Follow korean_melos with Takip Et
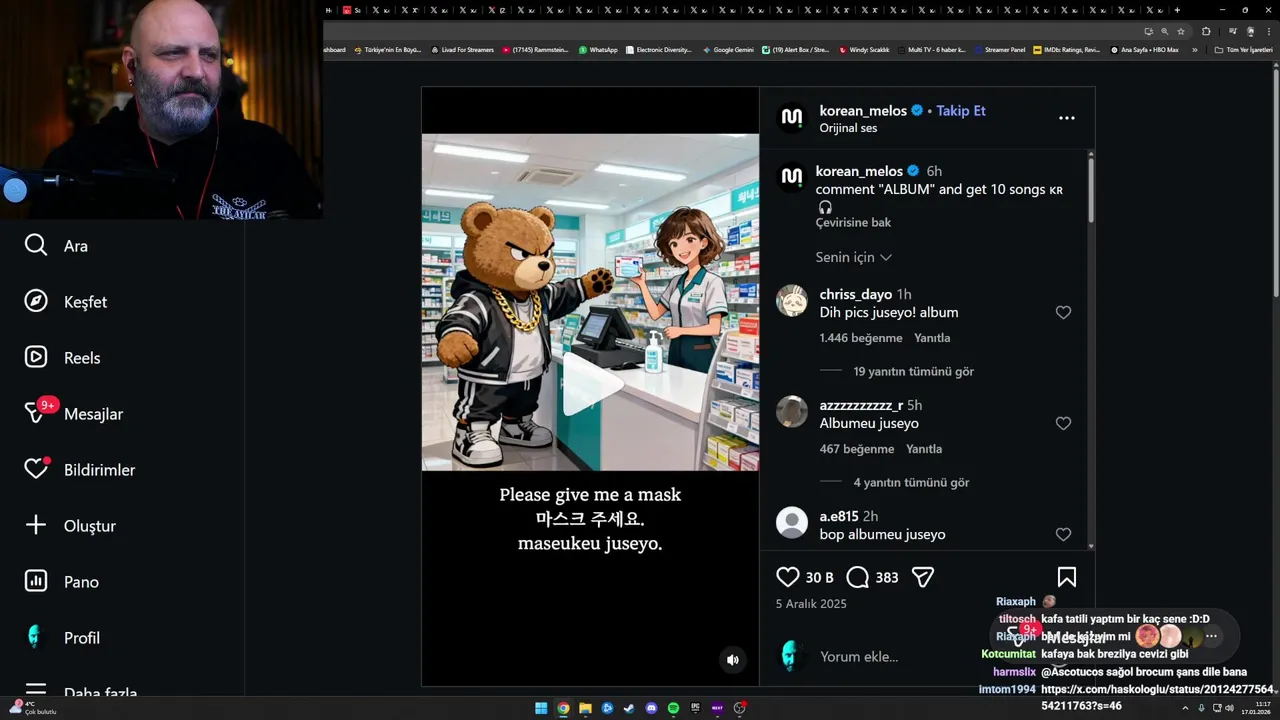The width and height of the screenshot is (1280, 720). click(961, 111)
